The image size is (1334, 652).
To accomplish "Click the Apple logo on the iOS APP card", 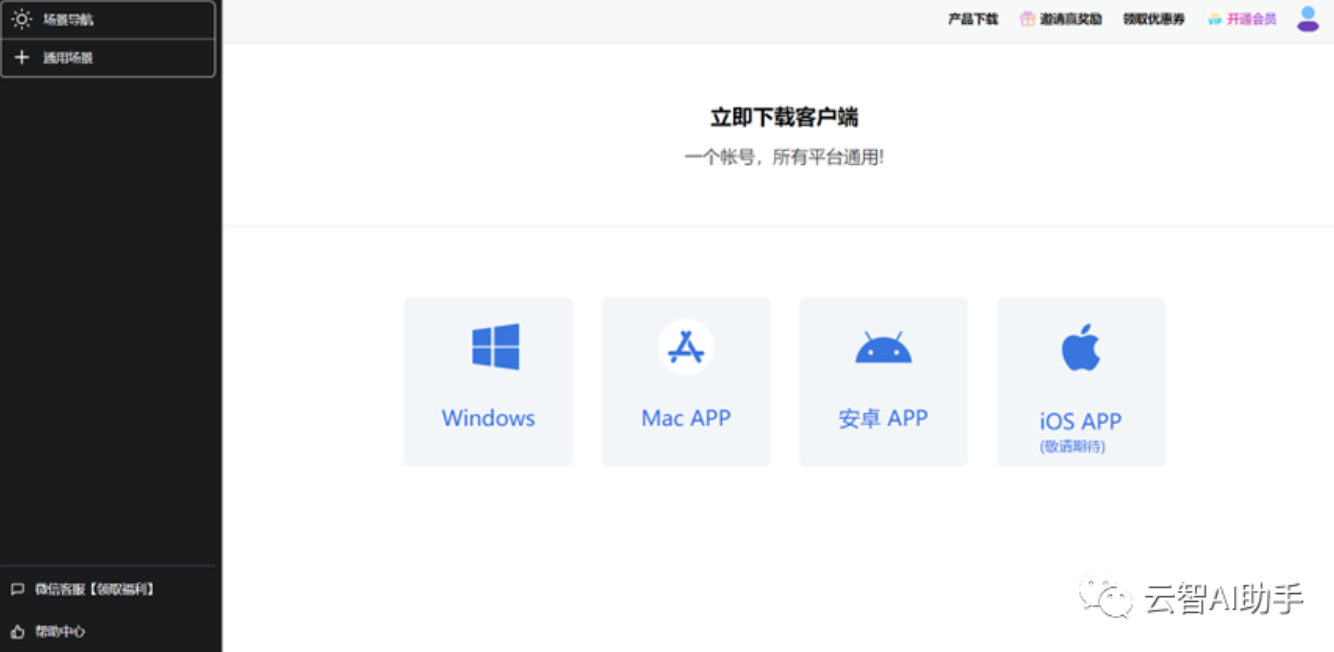I will pyautogui.click(x=1081, y=348).
